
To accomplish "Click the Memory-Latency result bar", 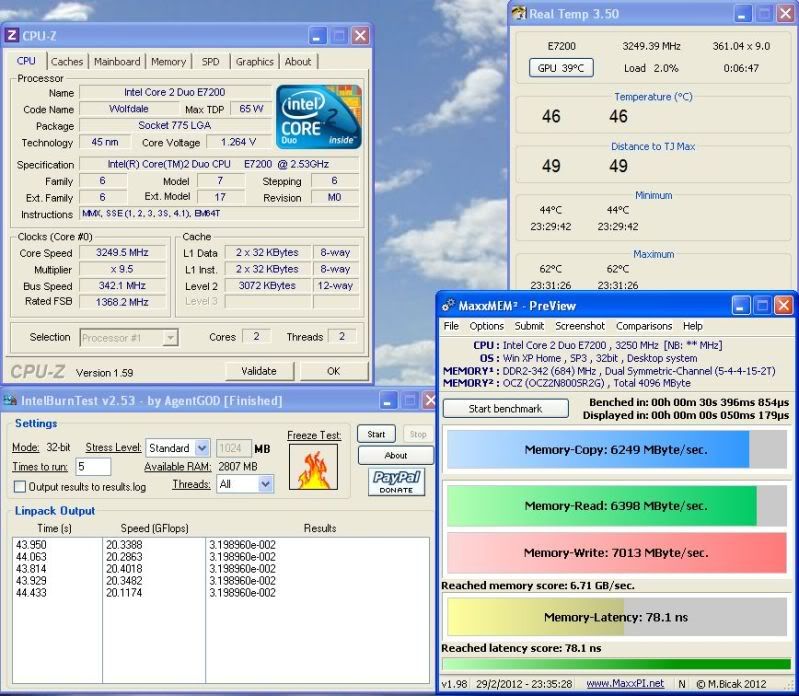I will click(617, 617).
